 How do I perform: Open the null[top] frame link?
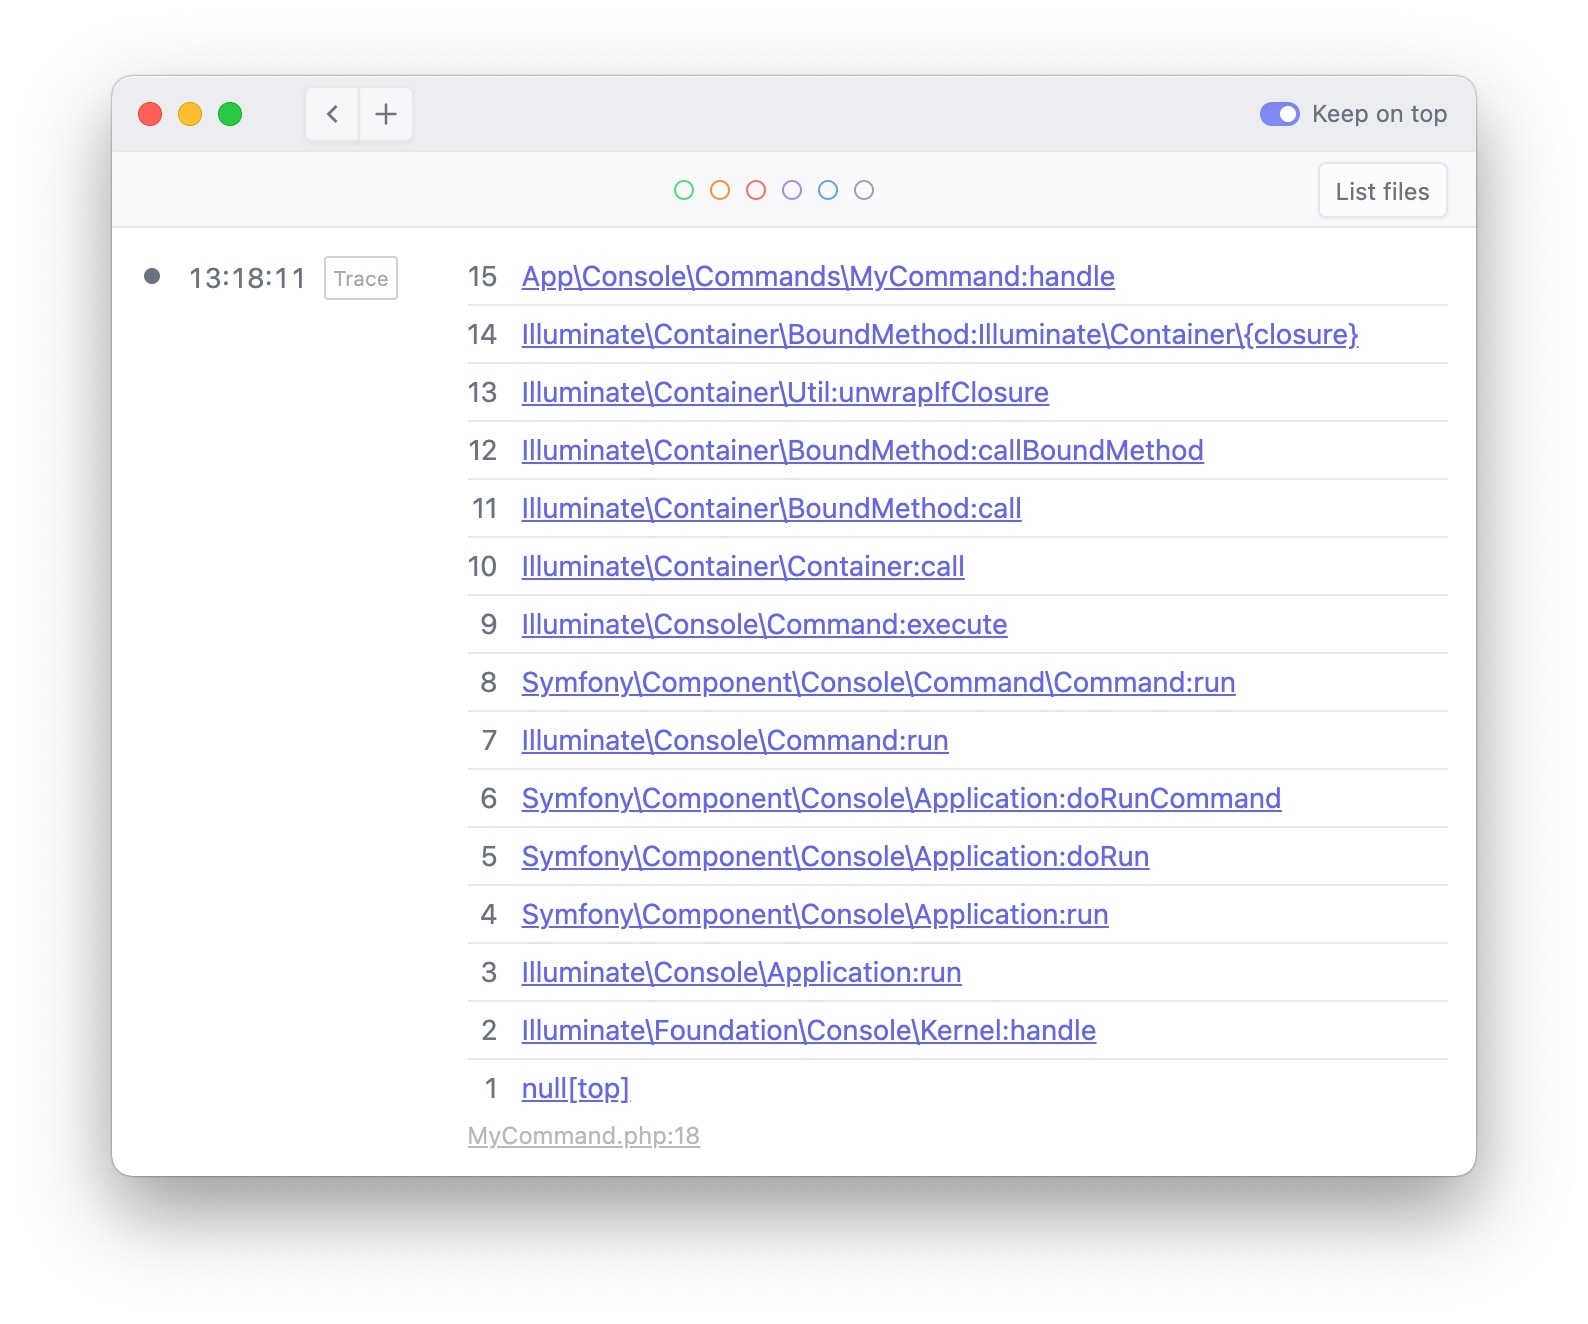tap(576, 1088)
